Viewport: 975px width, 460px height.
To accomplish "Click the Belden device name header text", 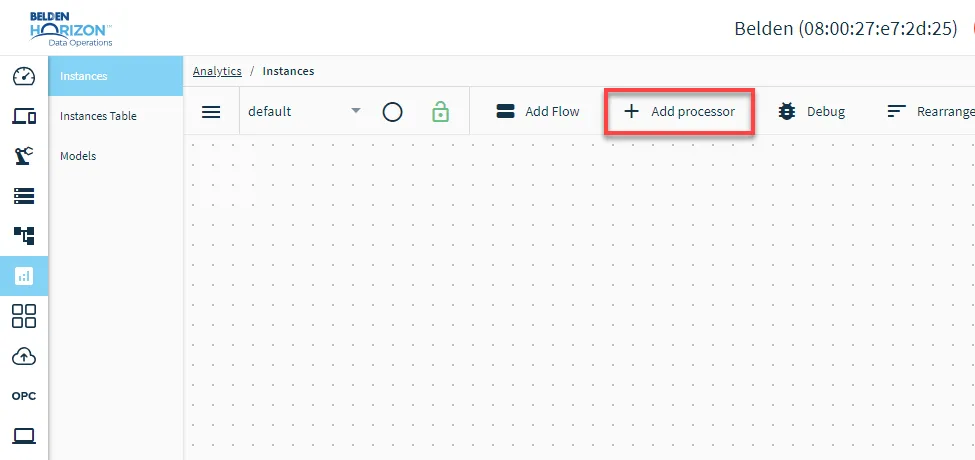I will 846,29.
